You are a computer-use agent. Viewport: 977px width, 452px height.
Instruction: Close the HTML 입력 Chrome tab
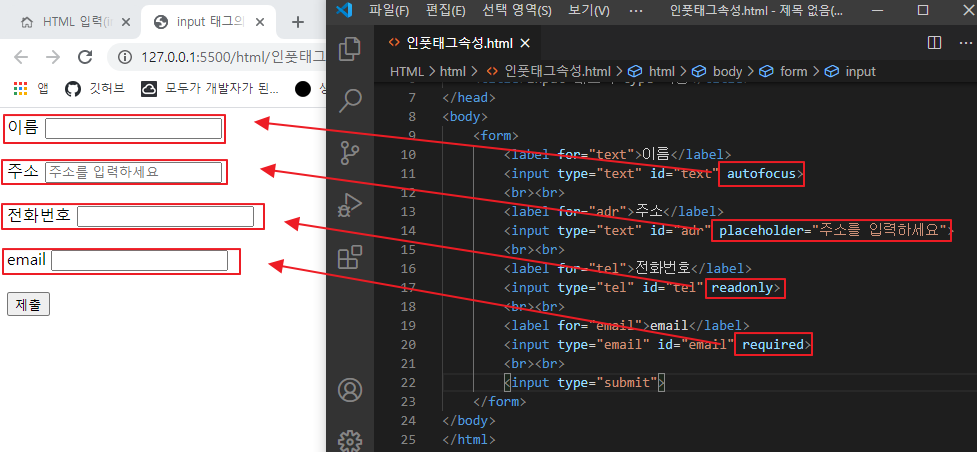point(126,22)
